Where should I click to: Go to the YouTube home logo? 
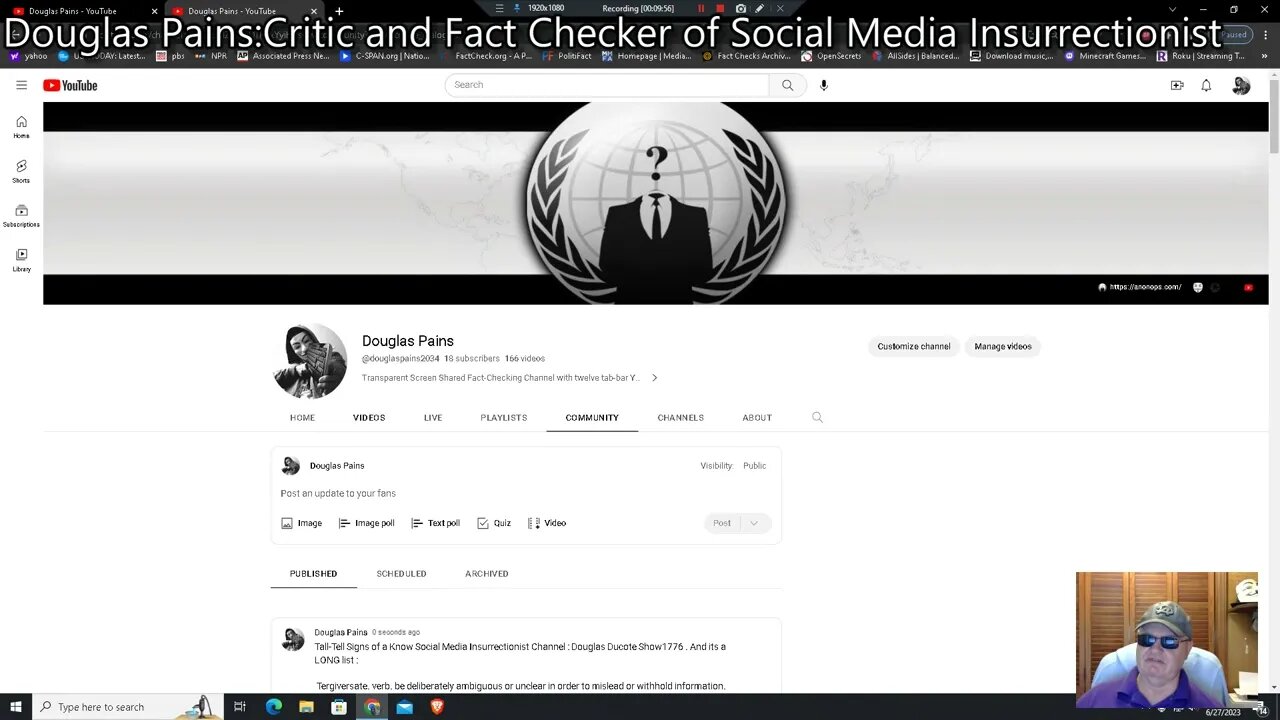click(70, 85)
